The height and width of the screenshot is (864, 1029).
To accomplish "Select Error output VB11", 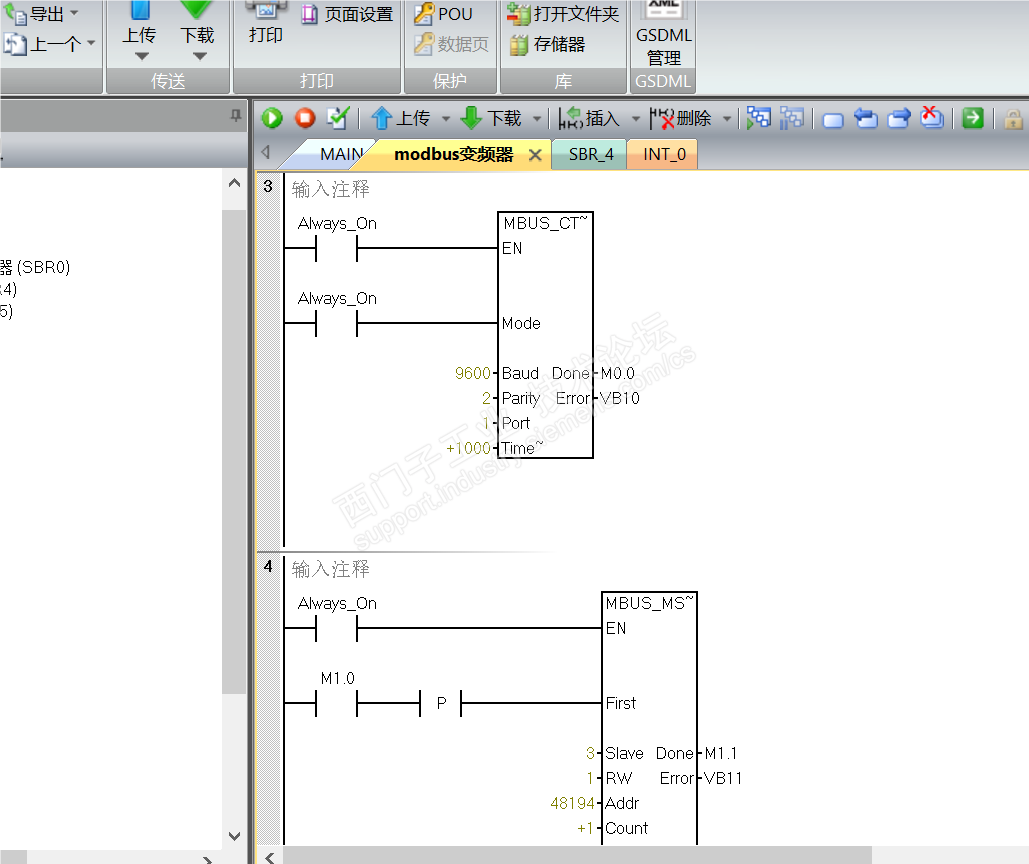I will [723, 778].
